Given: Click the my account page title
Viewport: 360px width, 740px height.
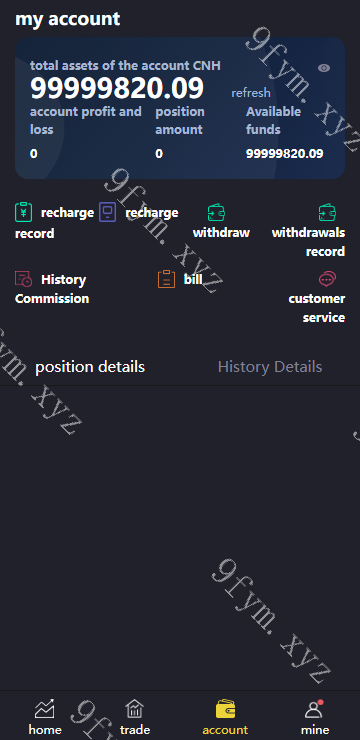Looking at the screenshot, I should coord(67,19).
